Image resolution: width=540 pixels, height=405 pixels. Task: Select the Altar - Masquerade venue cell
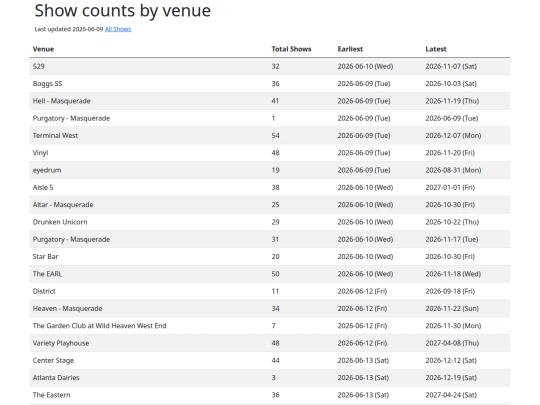coord(63,205)
